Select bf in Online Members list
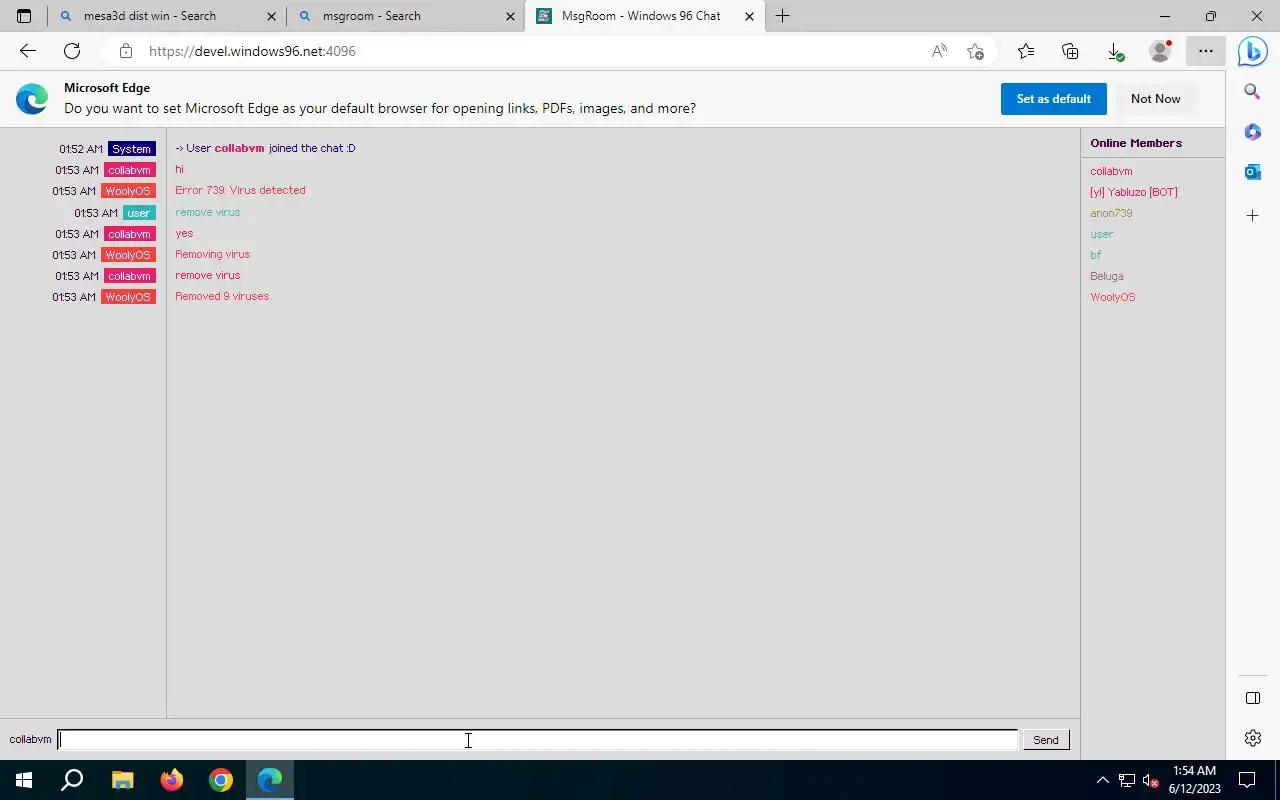This screenshot has width=1280, height=800. [1095, 255]
